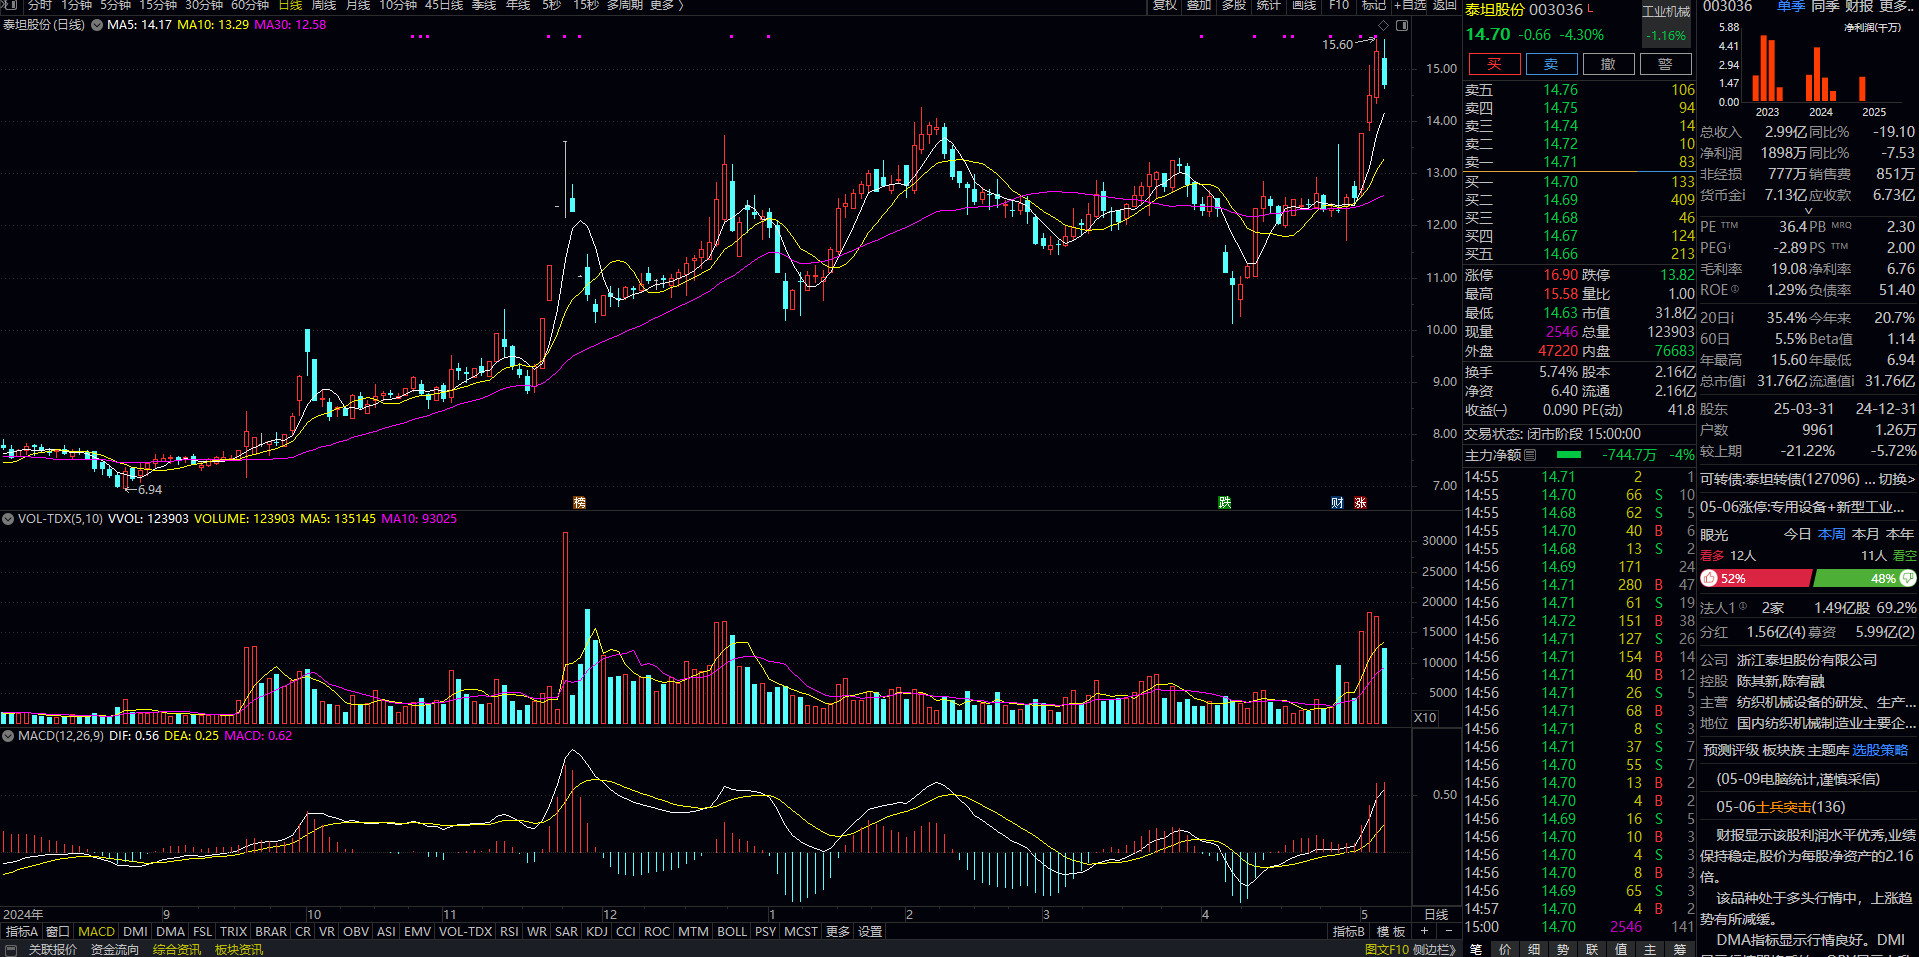Select 今日 in 眼光 poll

coord(1798,534)
